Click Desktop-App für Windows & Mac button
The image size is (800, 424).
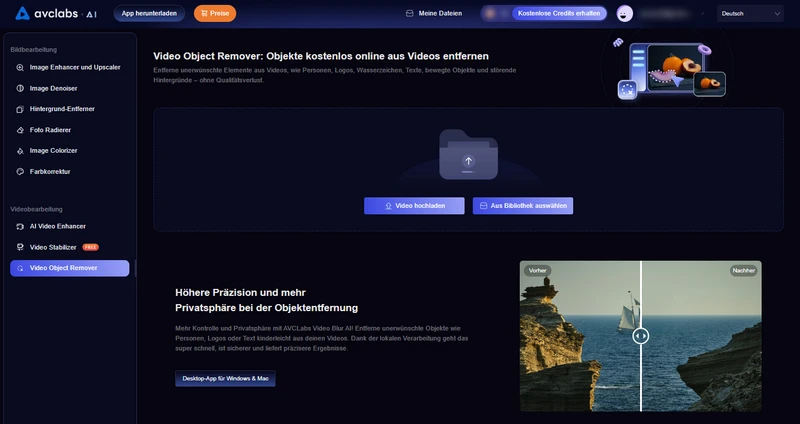coord(226,379)
